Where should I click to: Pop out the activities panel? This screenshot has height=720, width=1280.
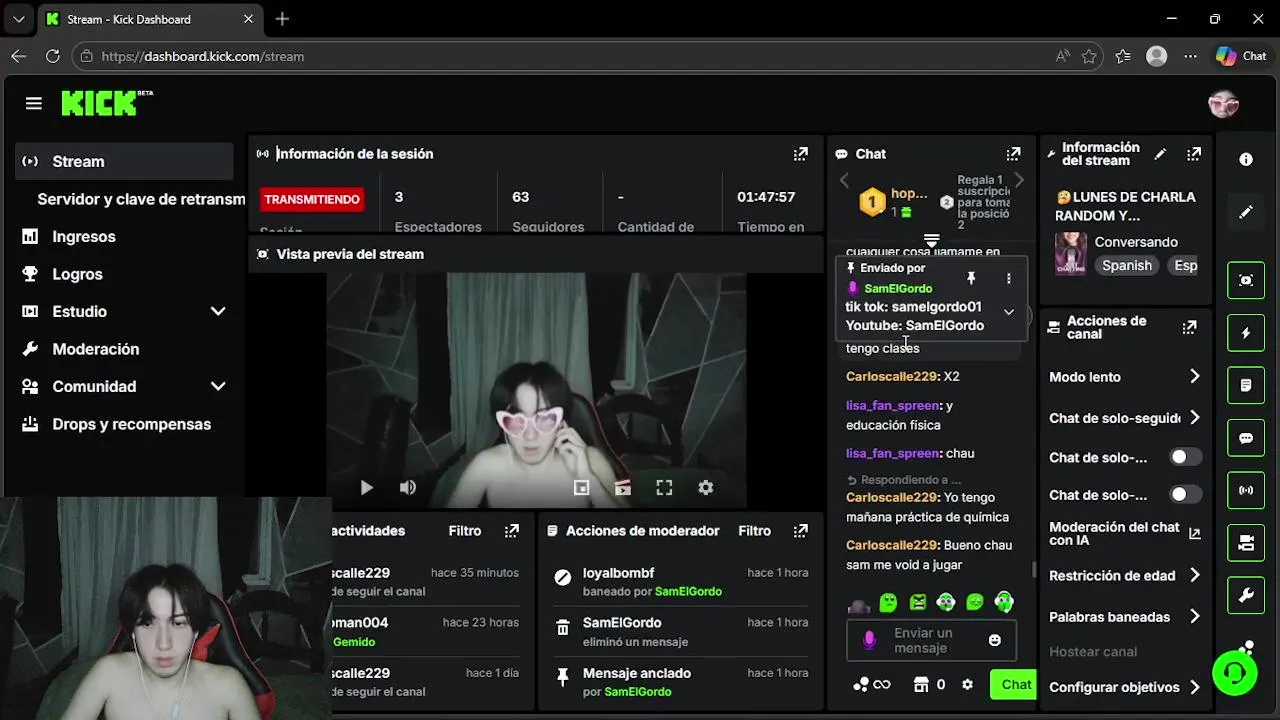point(512,531)
